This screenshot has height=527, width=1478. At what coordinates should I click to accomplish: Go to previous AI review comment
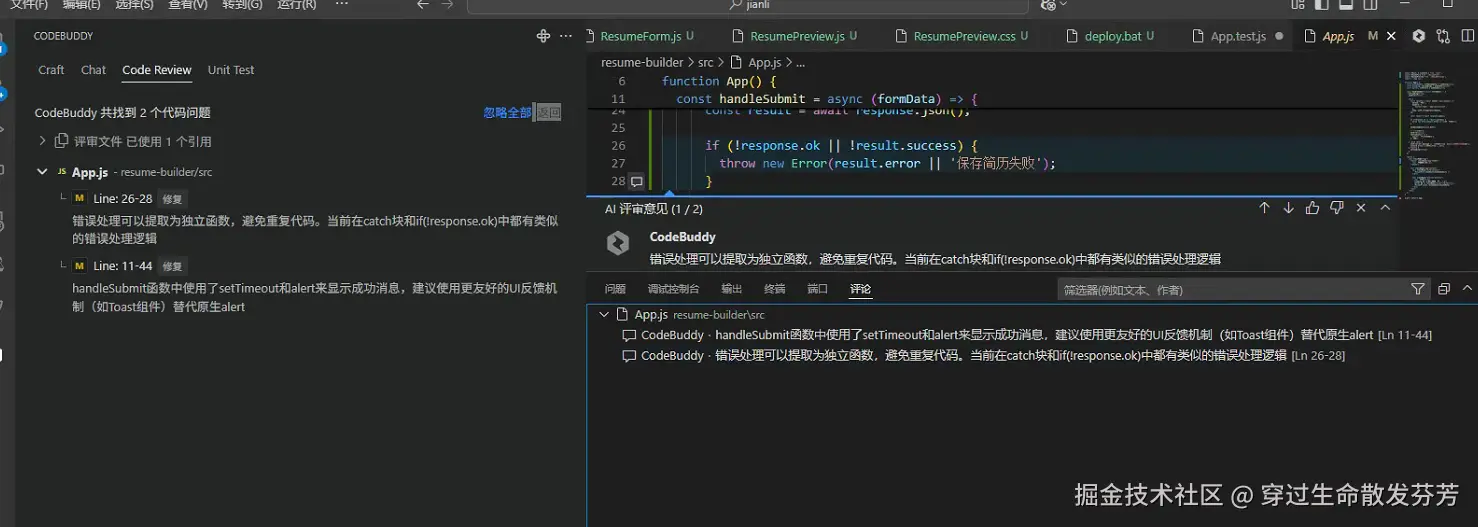pos(1264,208)
